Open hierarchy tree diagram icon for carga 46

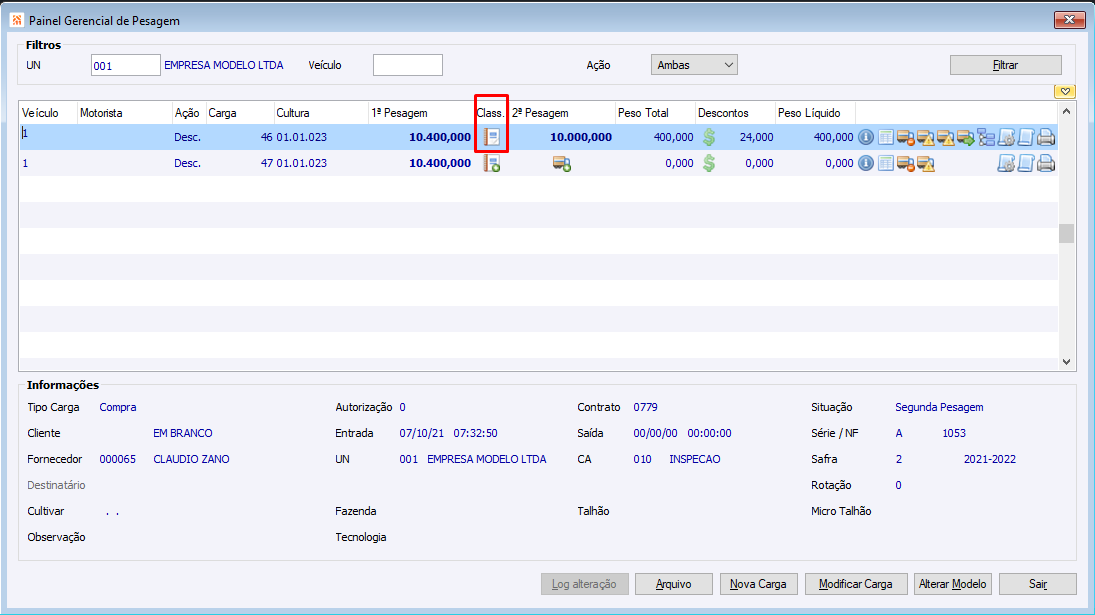click(x=986, y=138)
